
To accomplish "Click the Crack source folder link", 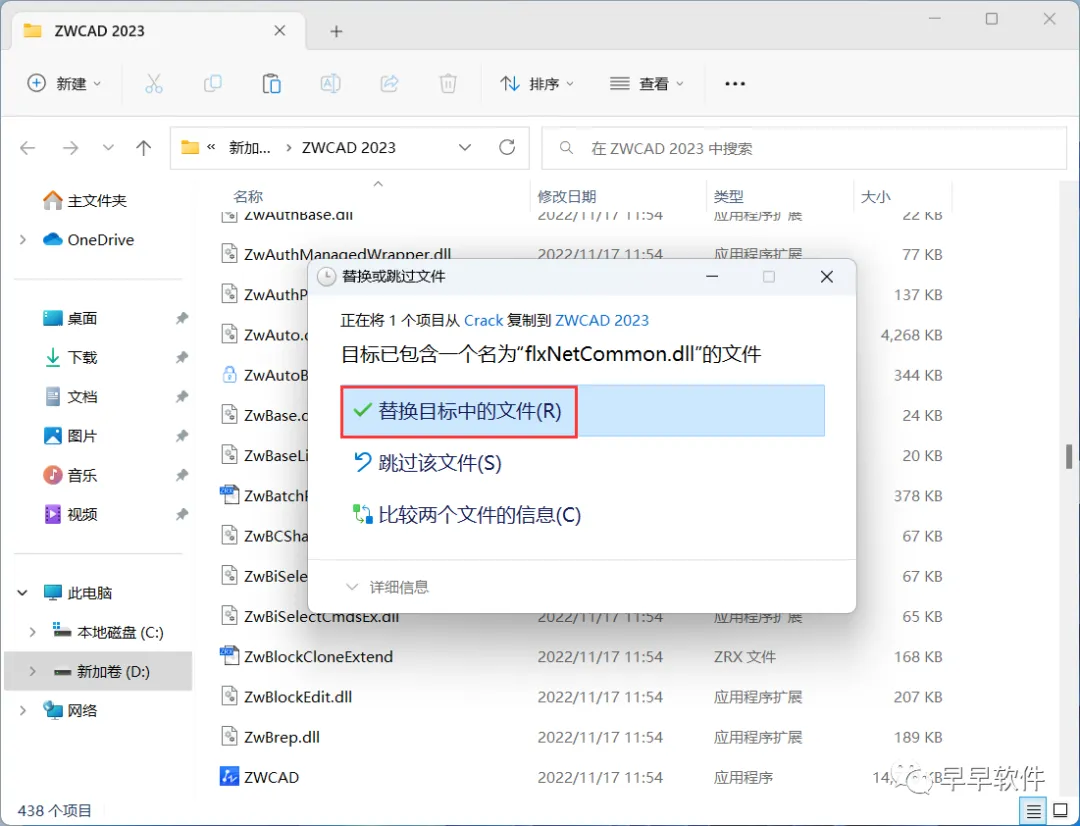I will point(484,320).
